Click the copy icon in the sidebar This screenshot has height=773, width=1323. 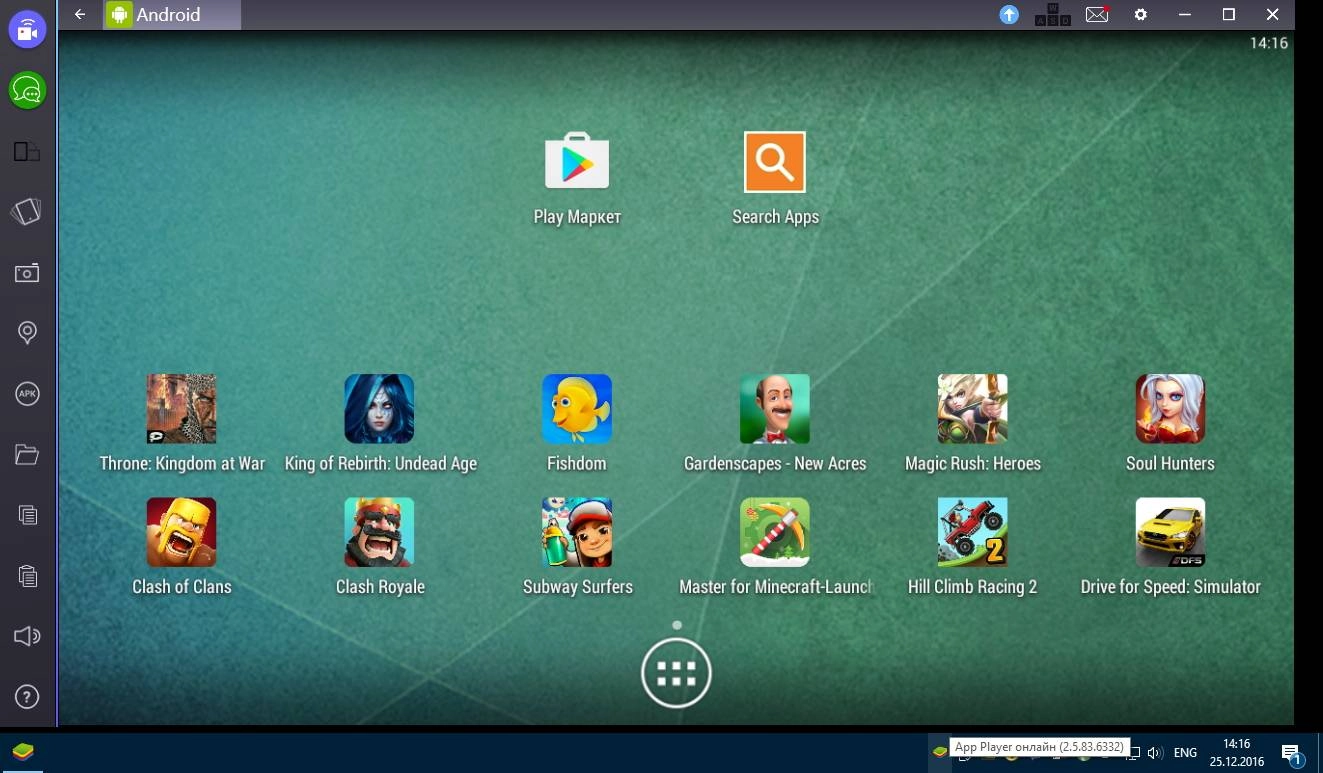pos(27,515)
